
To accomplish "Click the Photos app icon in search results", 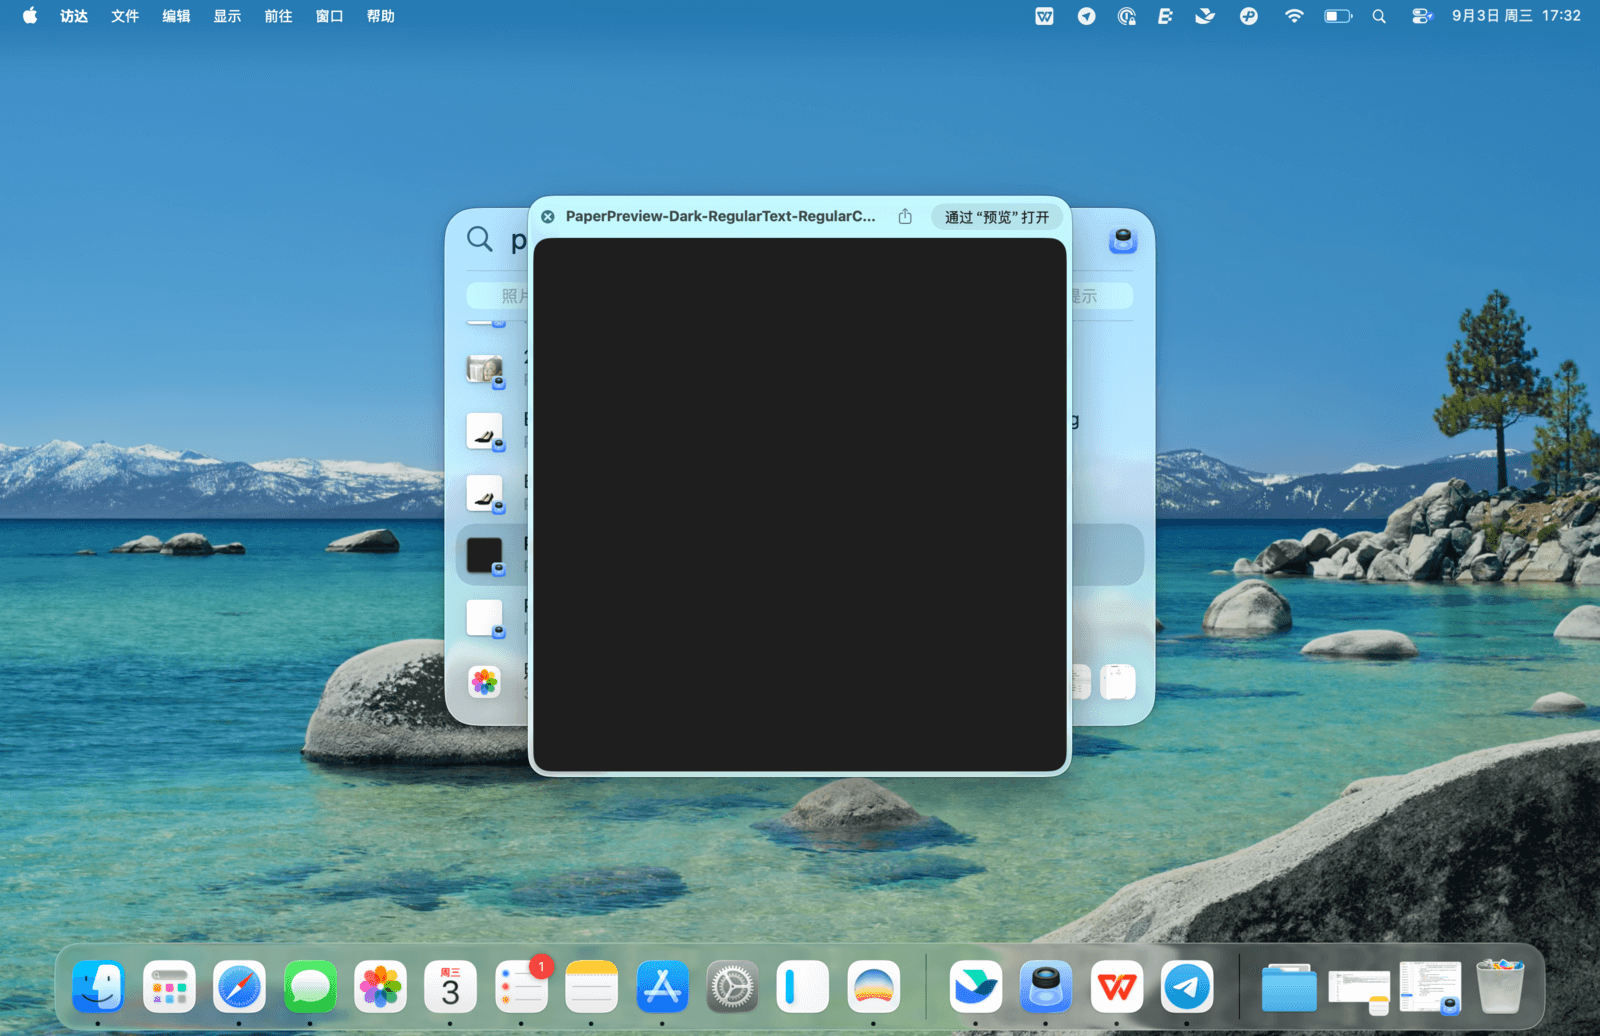I will coord(485,682).
